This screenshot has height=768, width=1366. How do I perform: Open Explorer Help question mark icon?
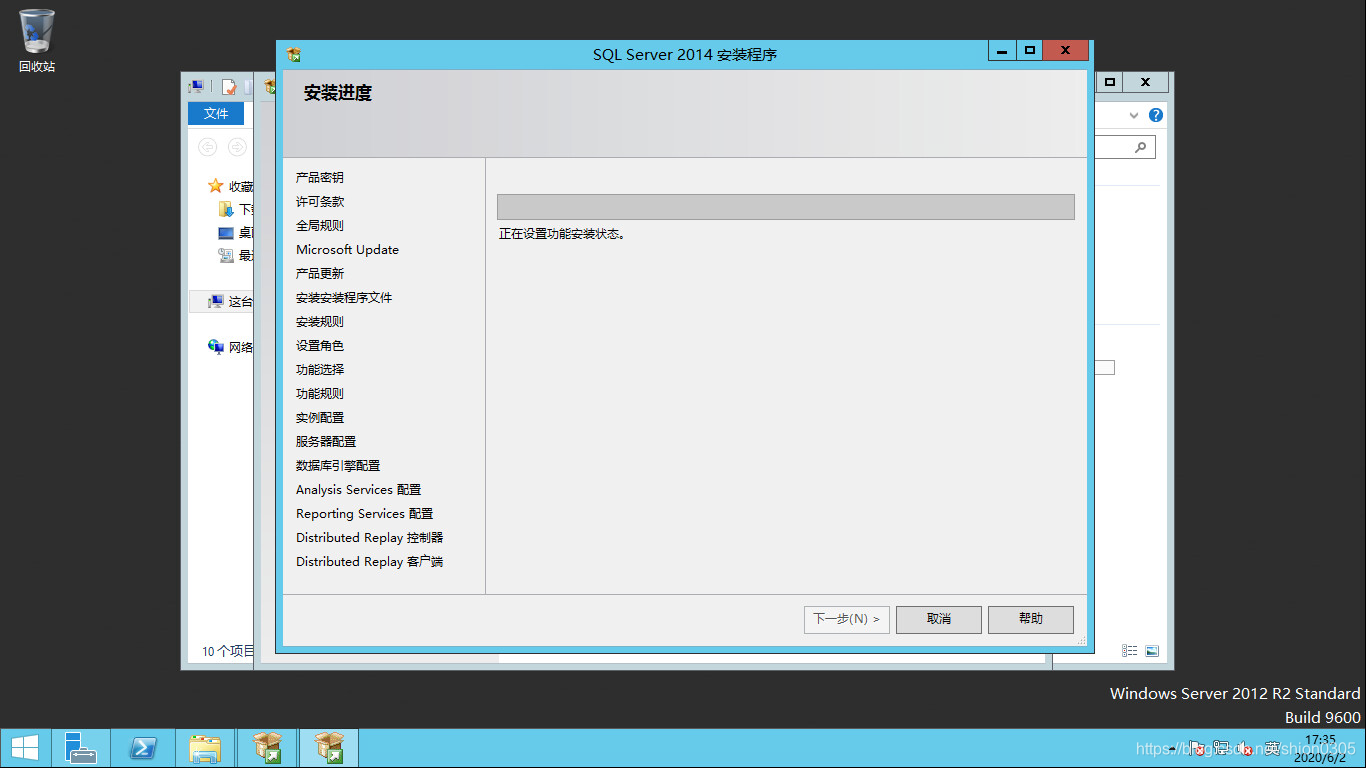(x=1156, y=115)
